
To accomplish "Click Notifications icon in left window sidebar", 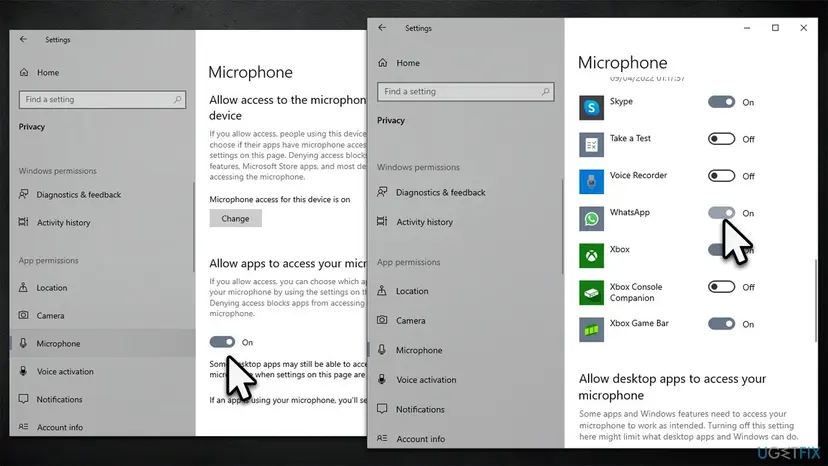I will (24, 399).
